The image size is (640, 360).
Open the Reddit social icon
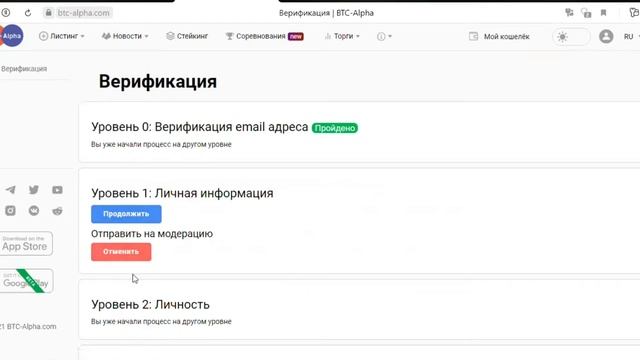point(57,211)
